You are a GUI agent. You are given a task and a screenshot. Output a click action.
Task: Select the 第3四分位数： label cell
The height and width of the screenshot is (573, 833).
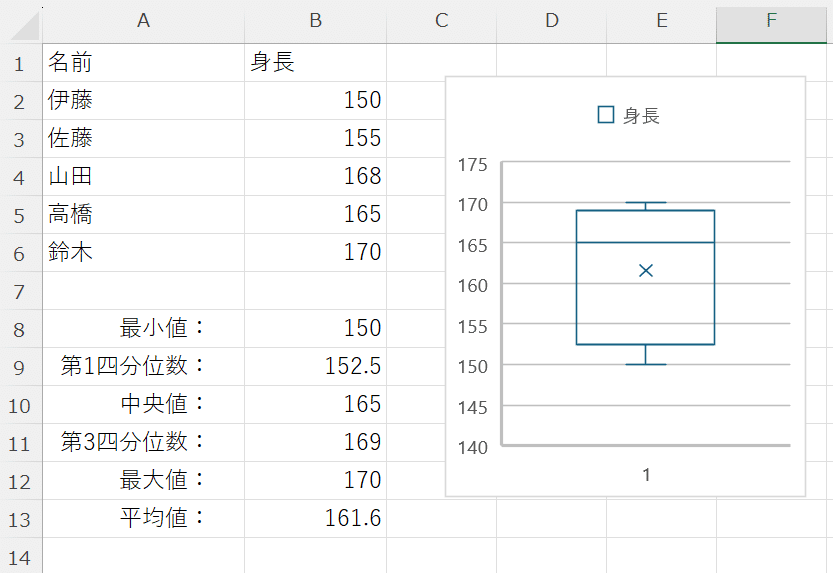[x=143, y=442]
